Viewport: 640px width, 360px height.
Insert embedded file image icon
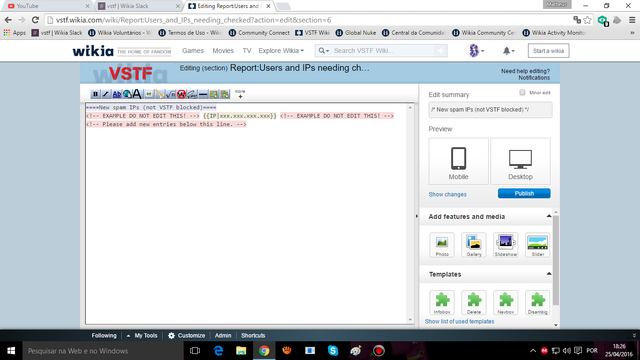tap(149, 94)
